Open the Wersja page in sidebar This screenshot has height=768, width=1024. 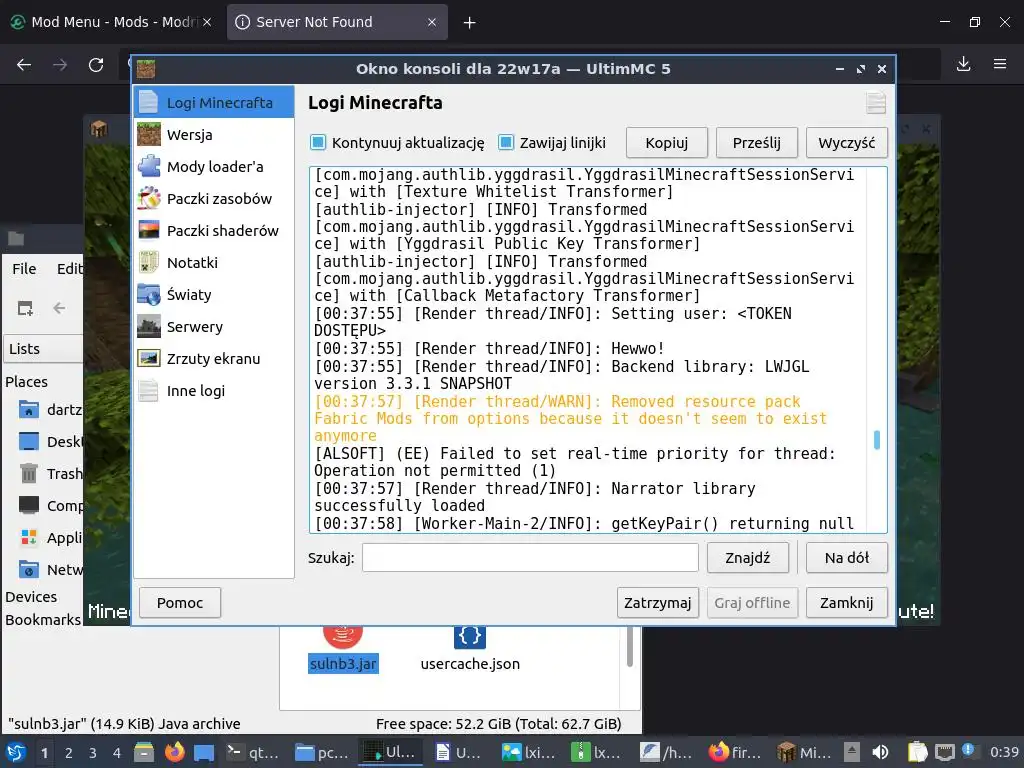click(x=214, y=135)
